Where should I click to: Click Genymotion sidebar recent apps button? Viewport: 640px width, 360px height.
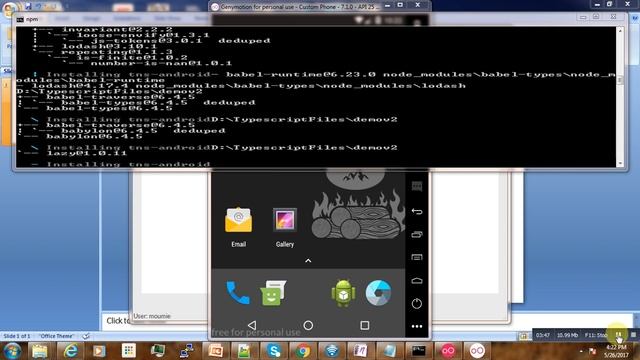[417, 234]
